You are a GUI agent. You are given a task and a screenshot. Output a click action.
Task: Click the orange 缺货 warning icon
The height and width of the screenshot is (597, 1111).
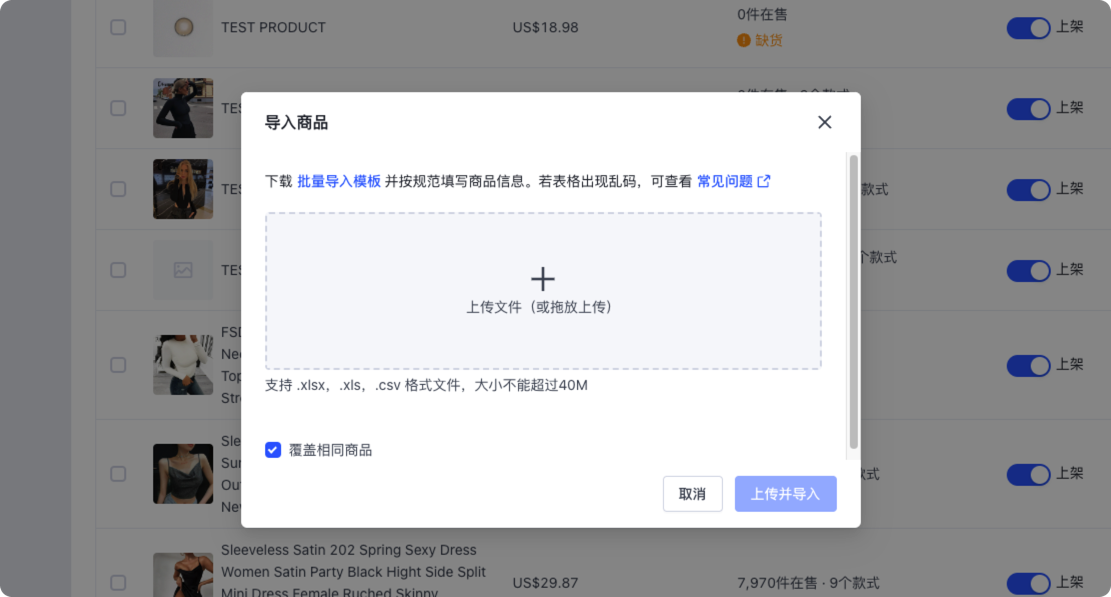pos(743,40)
